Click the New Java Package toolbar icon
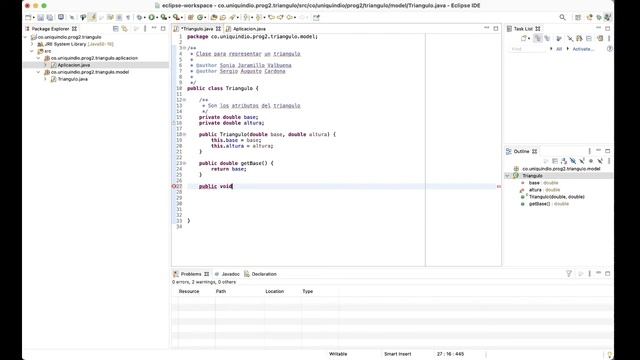Viewport: 640px width, 360px height. coord(191,18)
